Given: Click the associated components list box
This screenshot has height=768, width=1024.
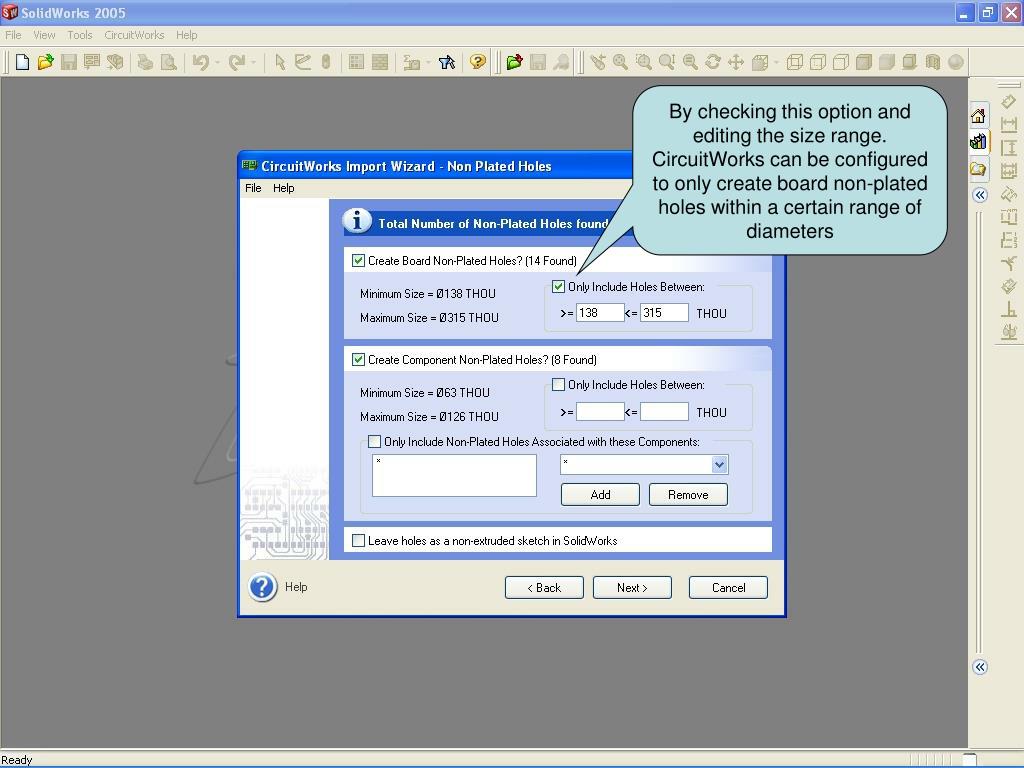Looking at the screenshot, I should [455, 475].
